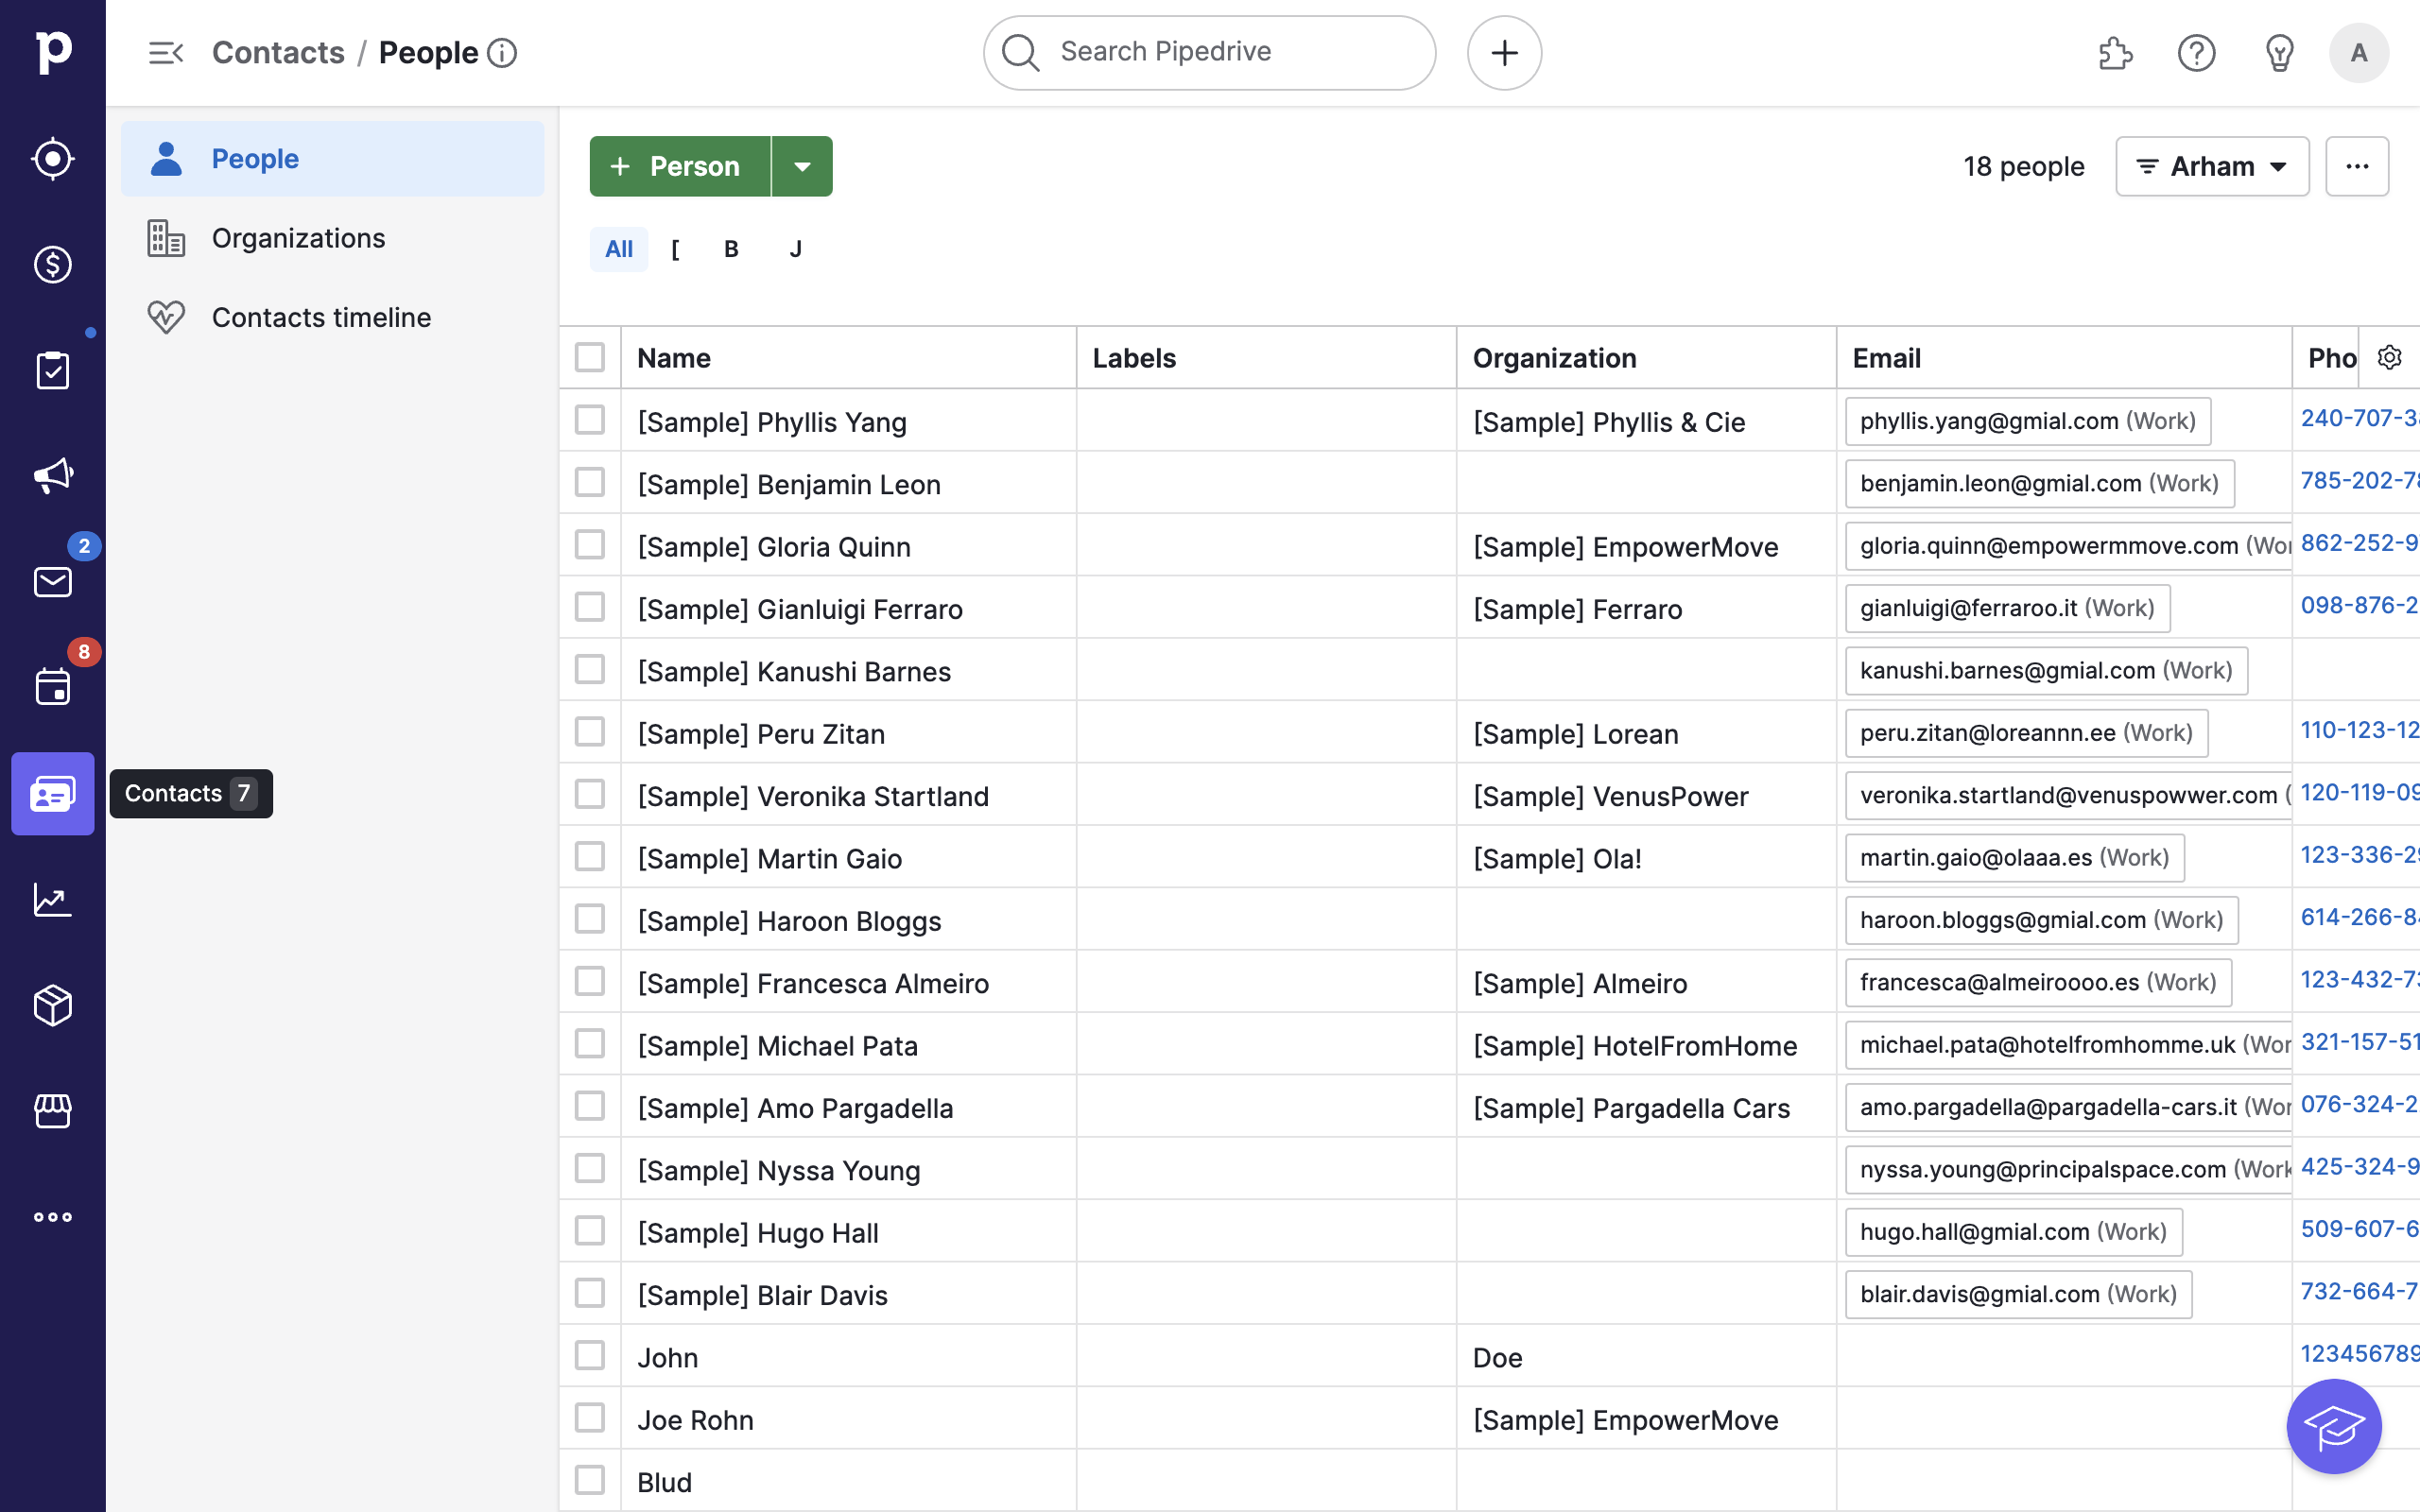Open user avatar A account menu
2420x1512 pixels.
[x=2359, y=53]
